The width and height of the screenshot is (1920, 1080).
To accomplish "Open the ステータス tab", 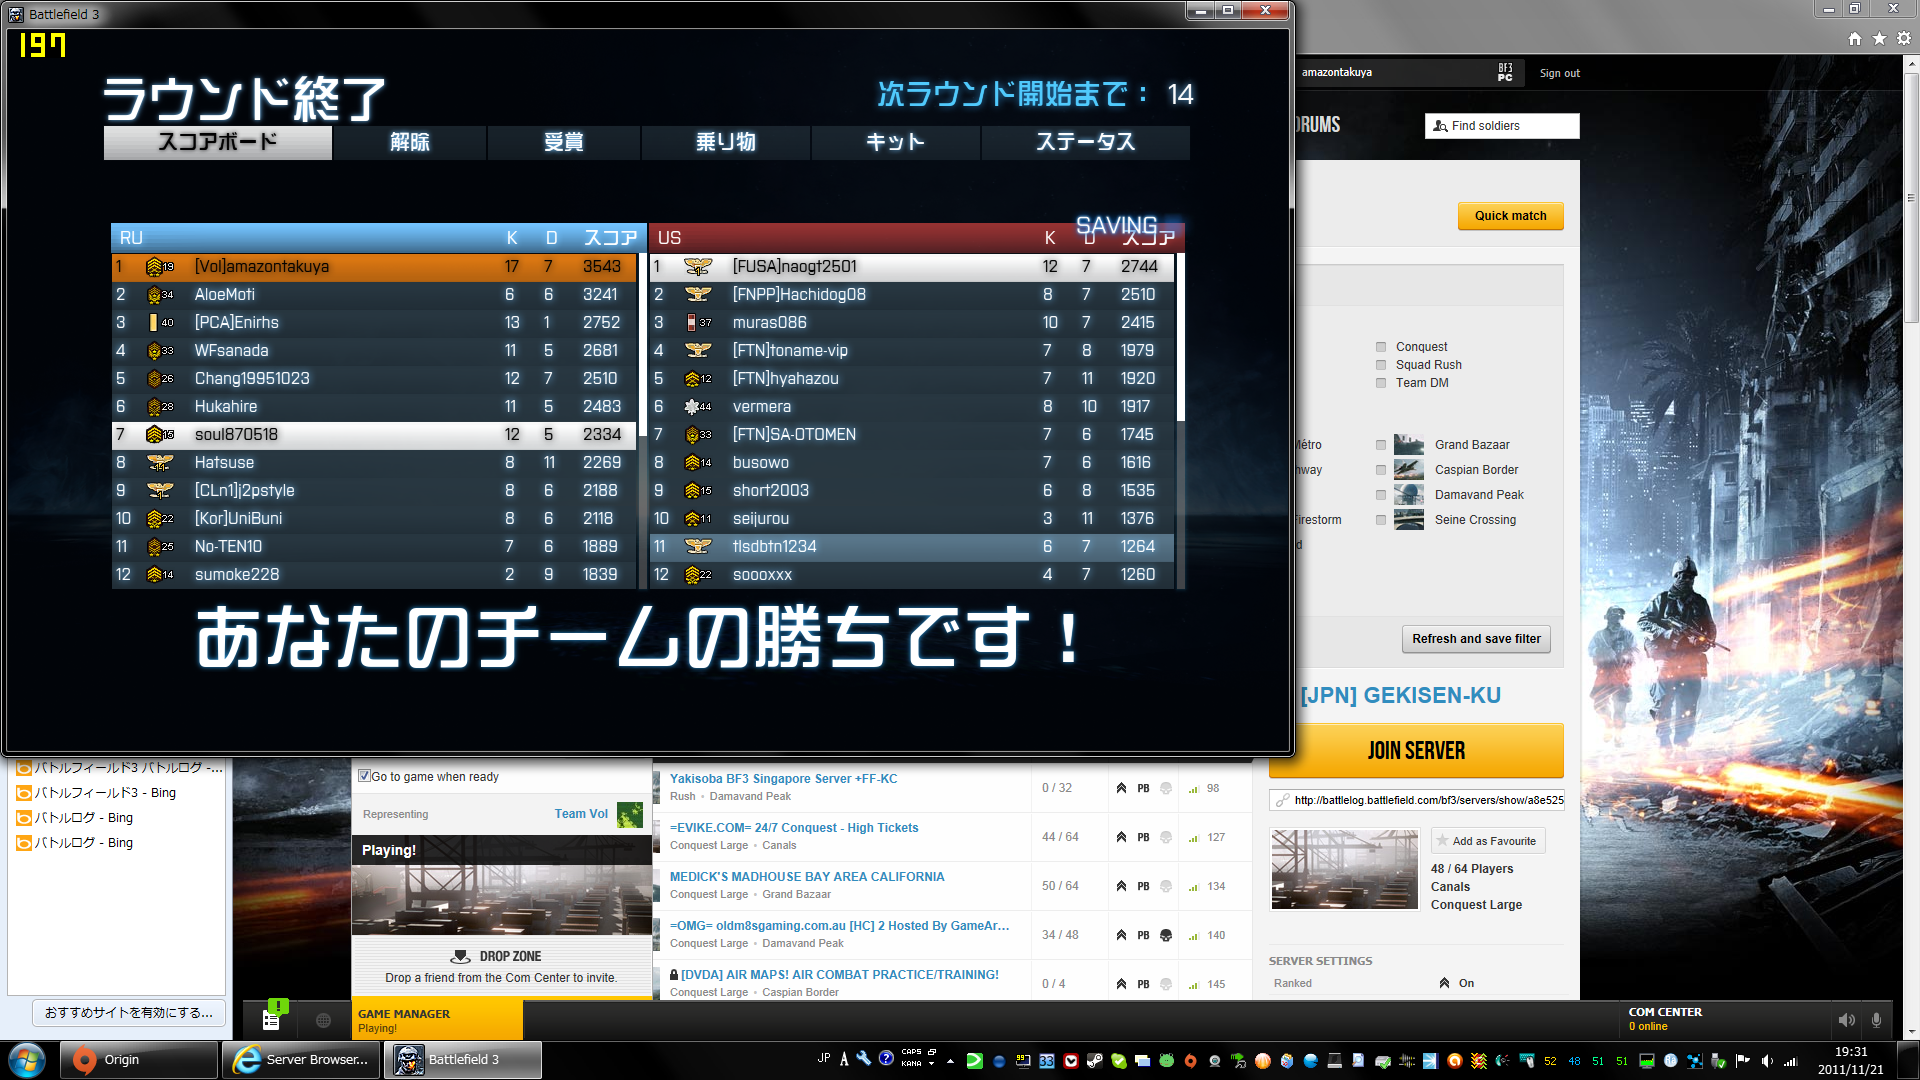I will [x=1085, y=142].
